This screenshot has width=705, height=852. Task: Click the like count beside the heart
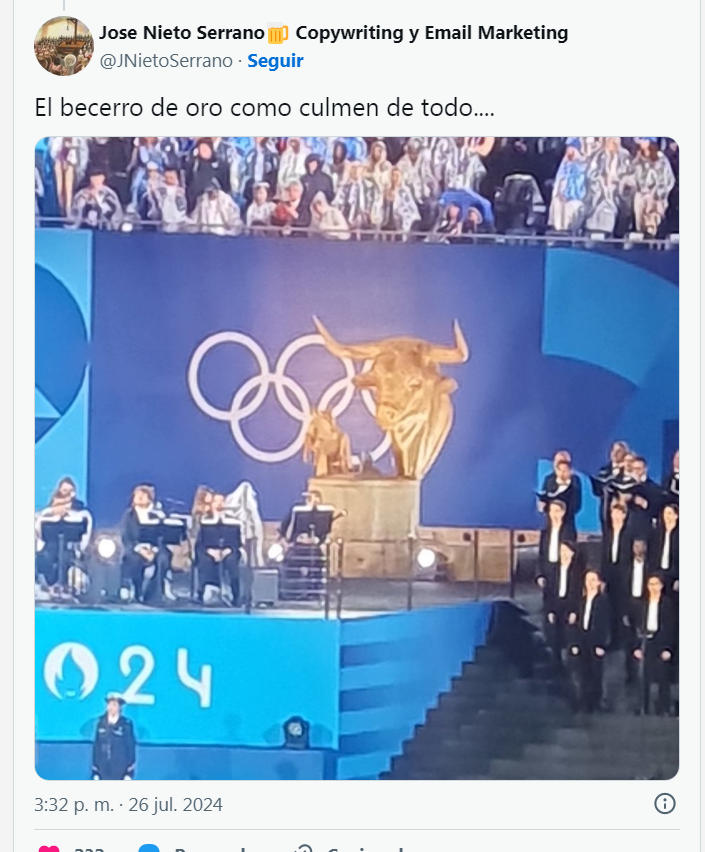[x=90, y=849]
